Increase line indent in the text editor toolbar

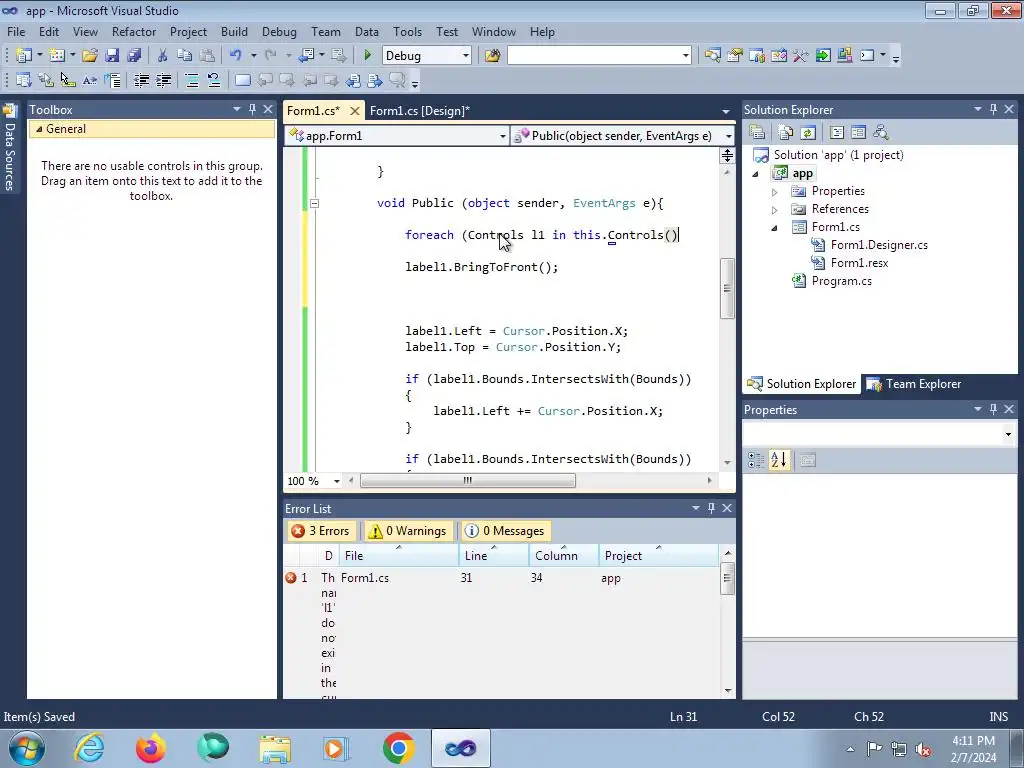163,80
